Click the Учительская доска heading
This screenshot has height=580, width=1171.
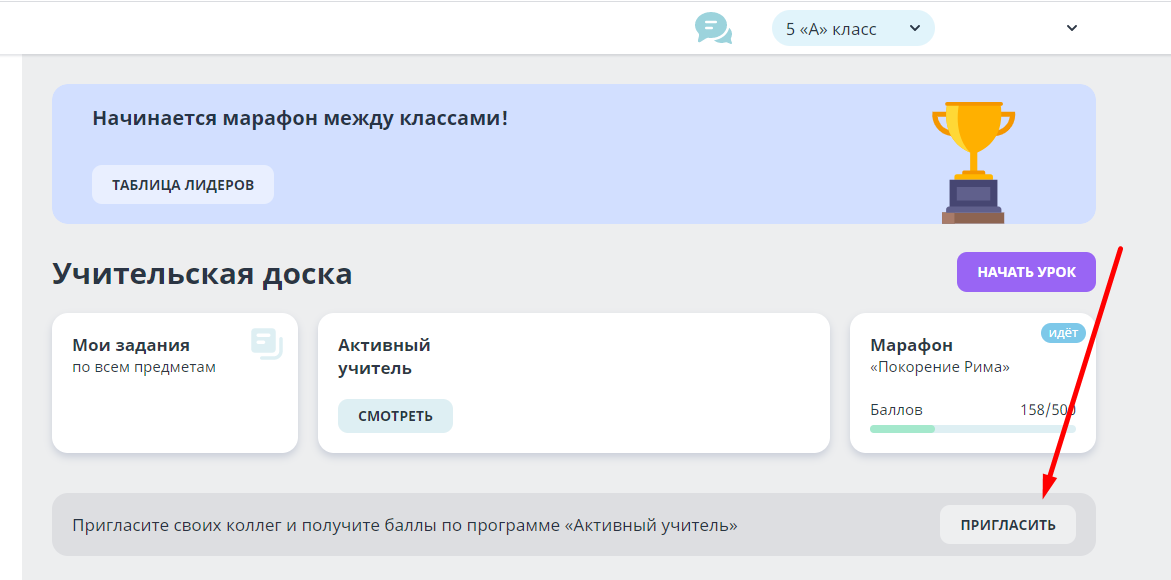(x=202, y=274)
